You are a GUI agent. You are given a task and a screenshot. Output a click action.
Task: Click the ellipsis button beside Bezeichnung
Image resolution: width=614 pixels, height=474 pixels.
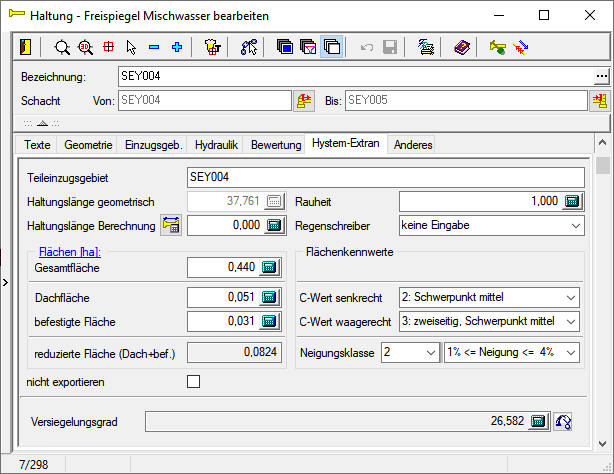601,76
